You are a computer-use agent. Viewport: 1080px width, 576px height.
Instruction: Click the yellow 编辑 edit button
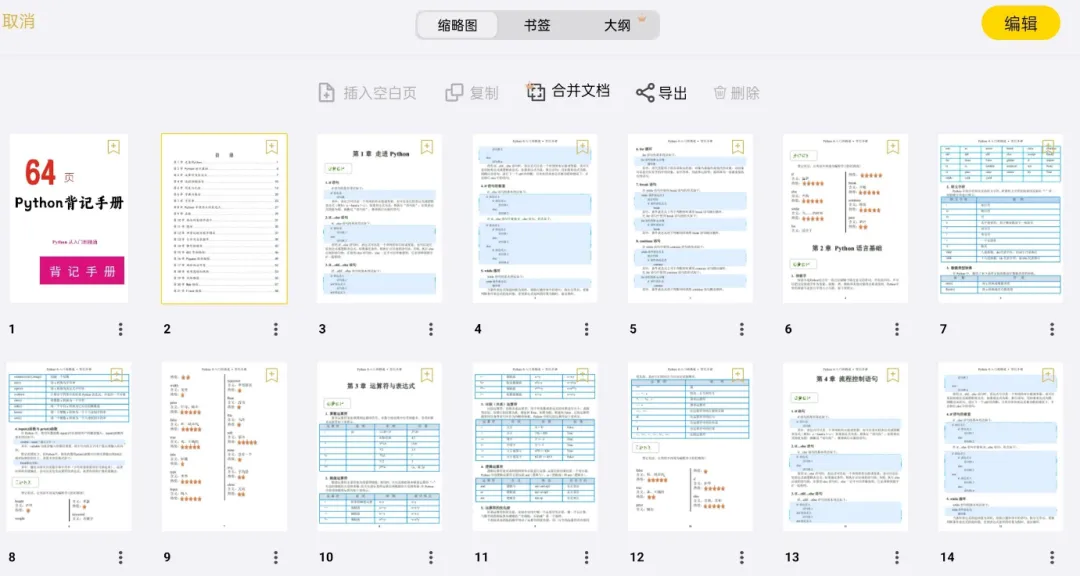pyautogui.click(x=1021, y=23)
